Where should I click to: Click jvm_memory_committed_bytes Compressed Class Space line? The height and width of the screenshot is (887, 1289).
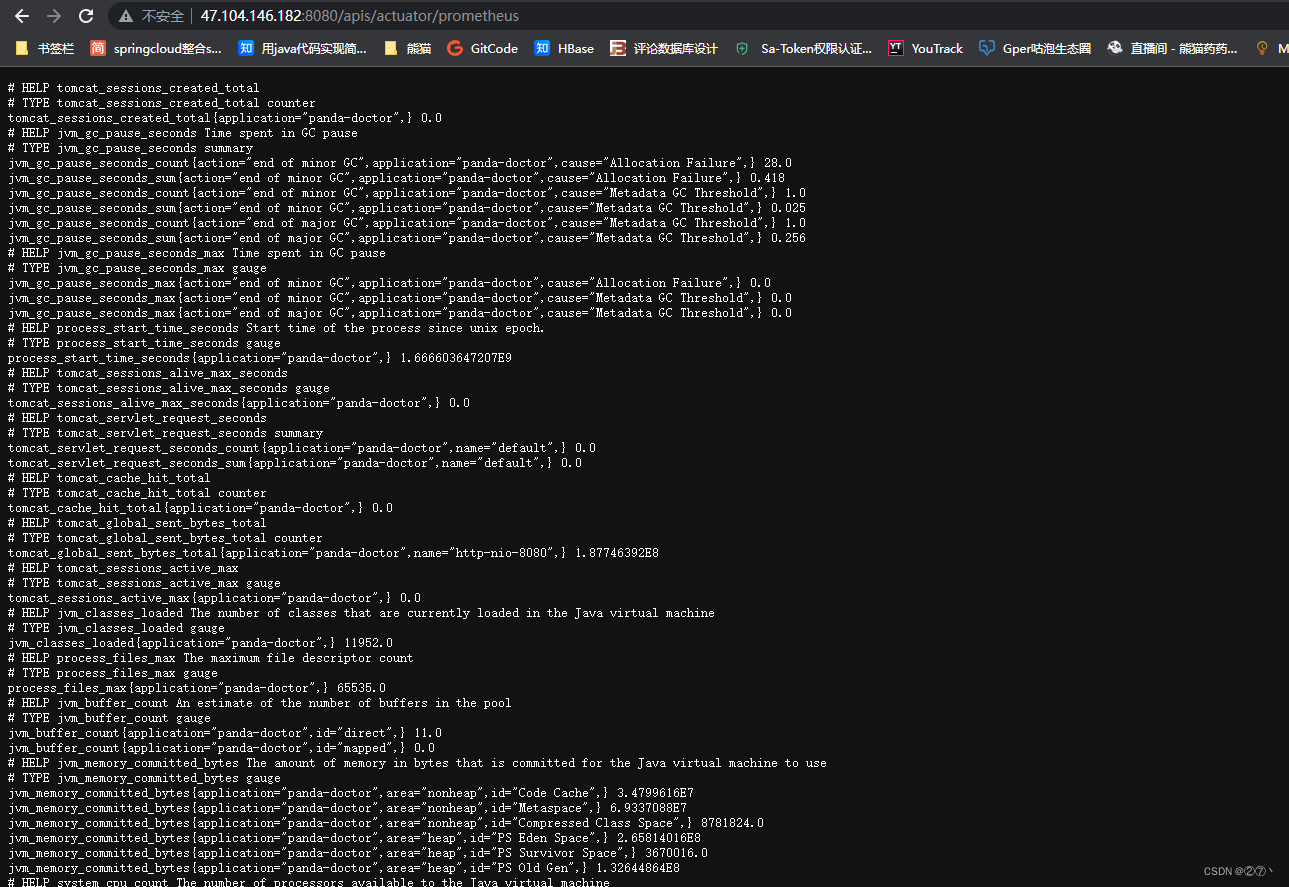(x=386, y=823)
